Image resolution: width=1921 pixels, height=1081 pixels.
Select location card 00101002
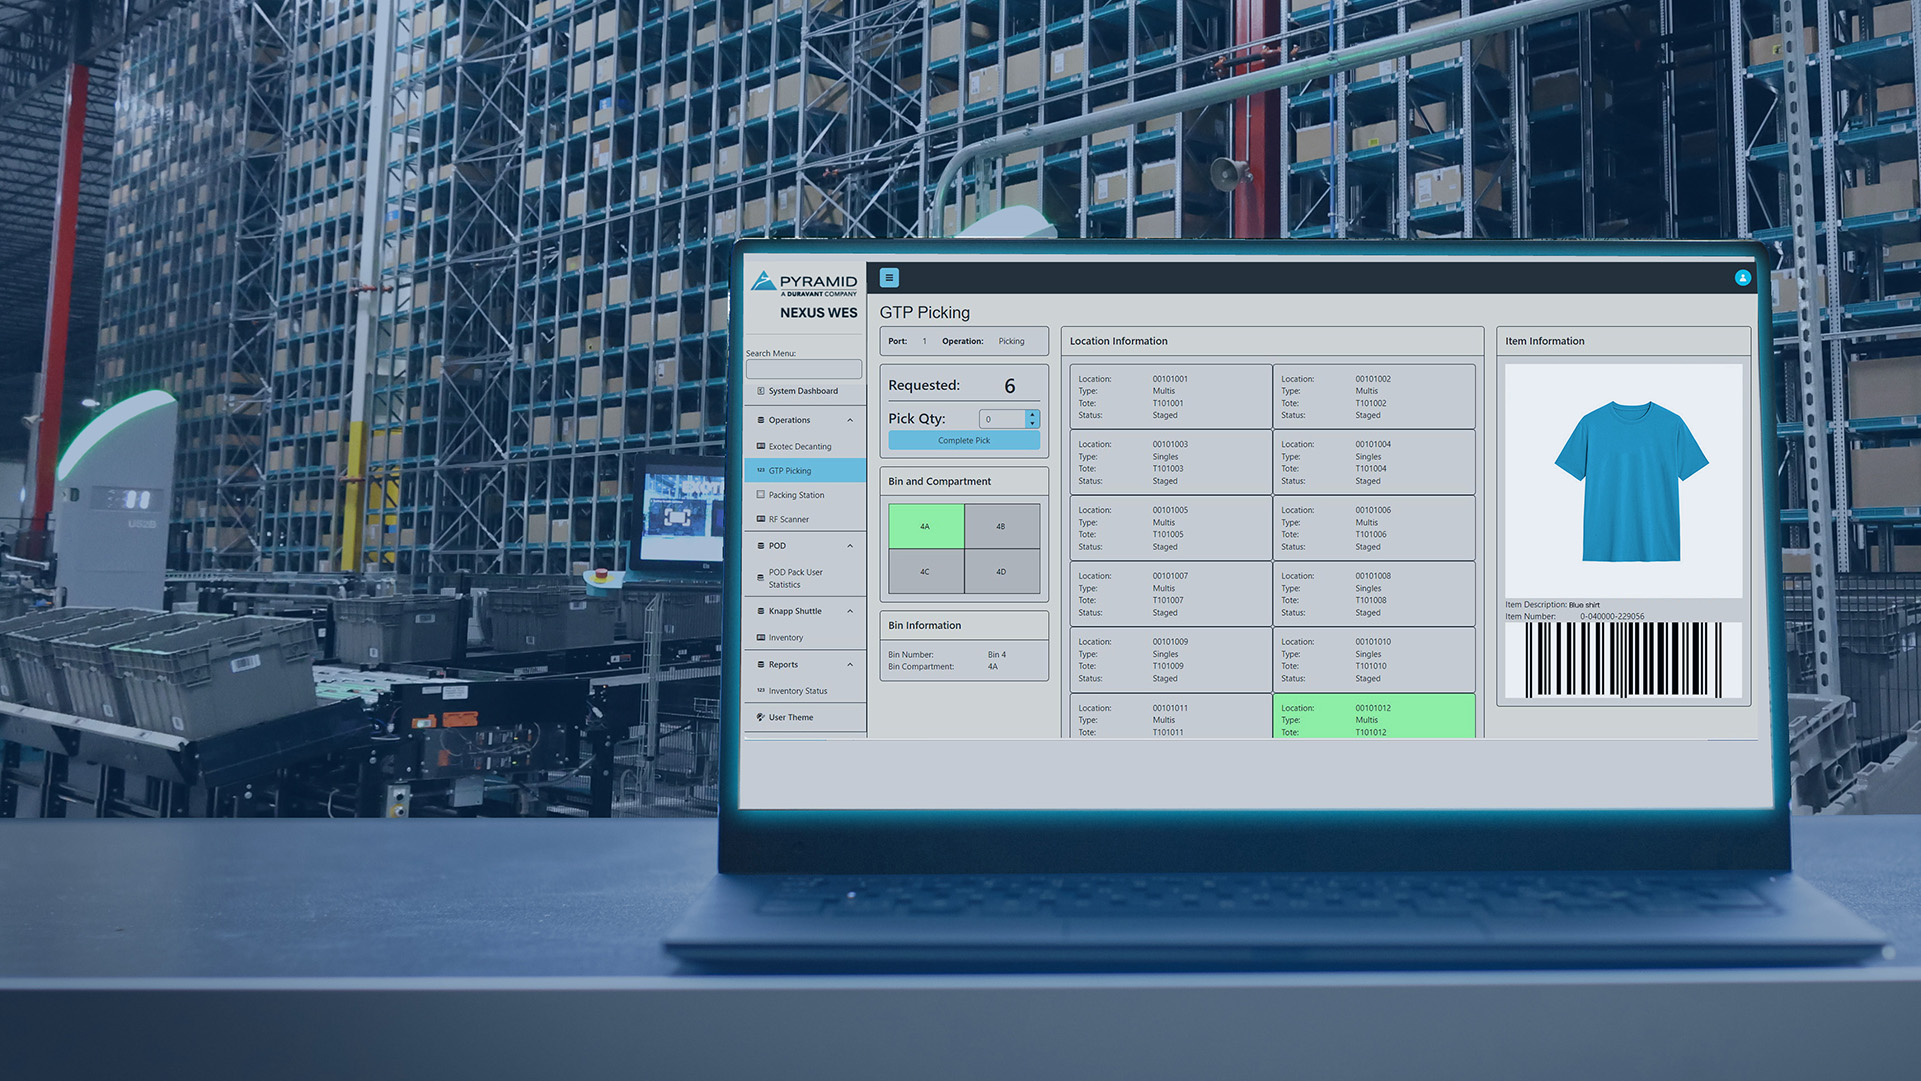[1374, 397]
